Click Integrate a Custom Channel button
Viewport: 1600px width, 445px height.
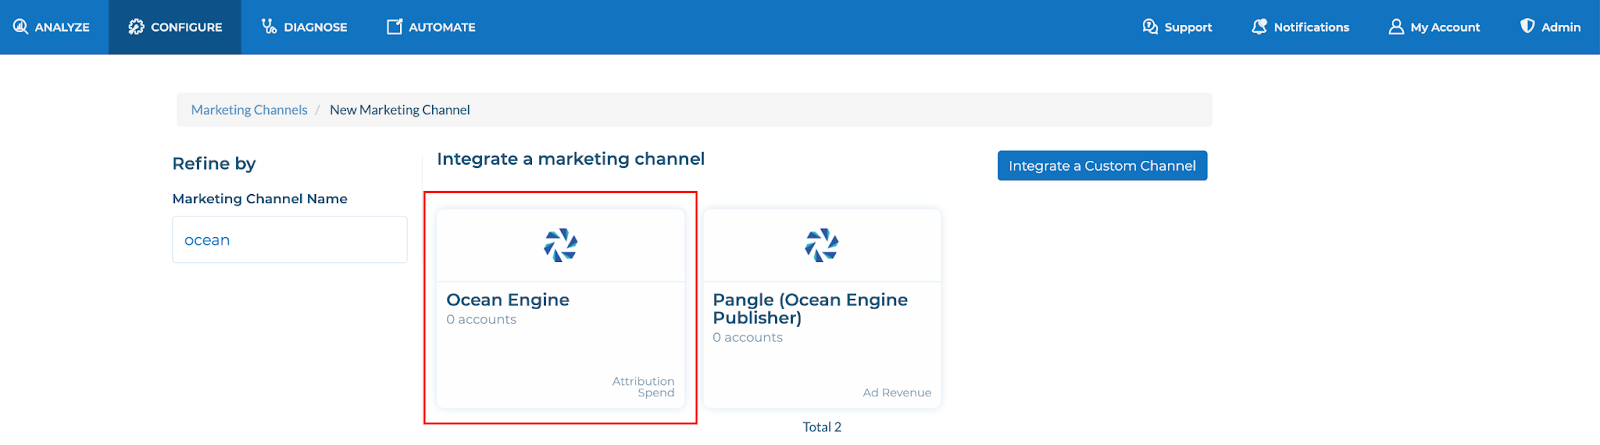(1102, 166)
